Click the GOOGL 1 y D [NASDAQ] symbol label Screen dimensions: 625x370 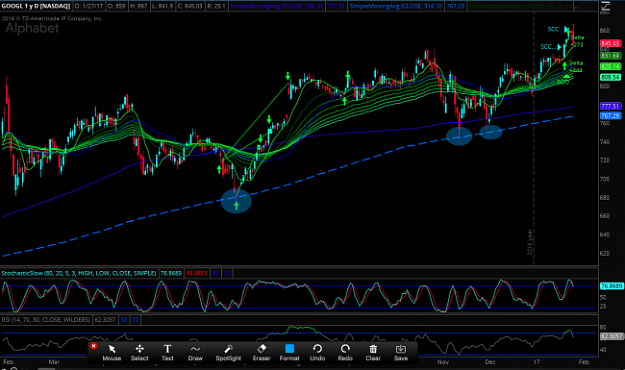tap(36, 6)
